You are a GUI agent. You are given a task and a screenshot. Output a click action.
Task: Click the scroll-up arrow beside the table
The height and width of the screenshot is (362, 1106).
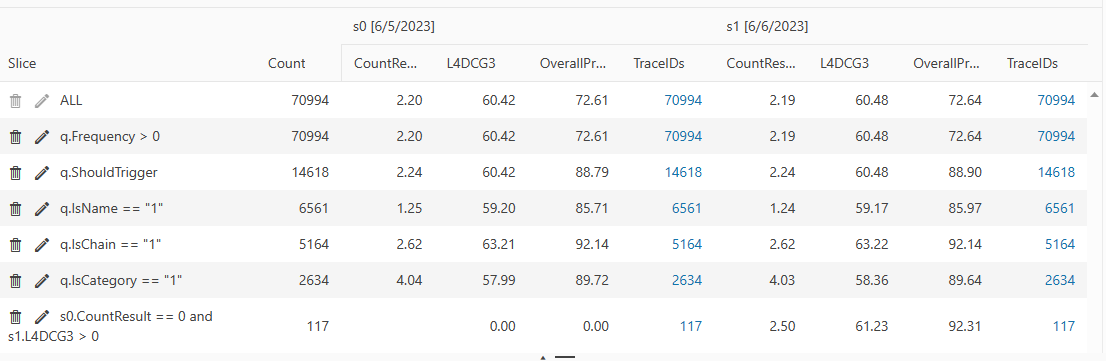(x=1094, y=95)
